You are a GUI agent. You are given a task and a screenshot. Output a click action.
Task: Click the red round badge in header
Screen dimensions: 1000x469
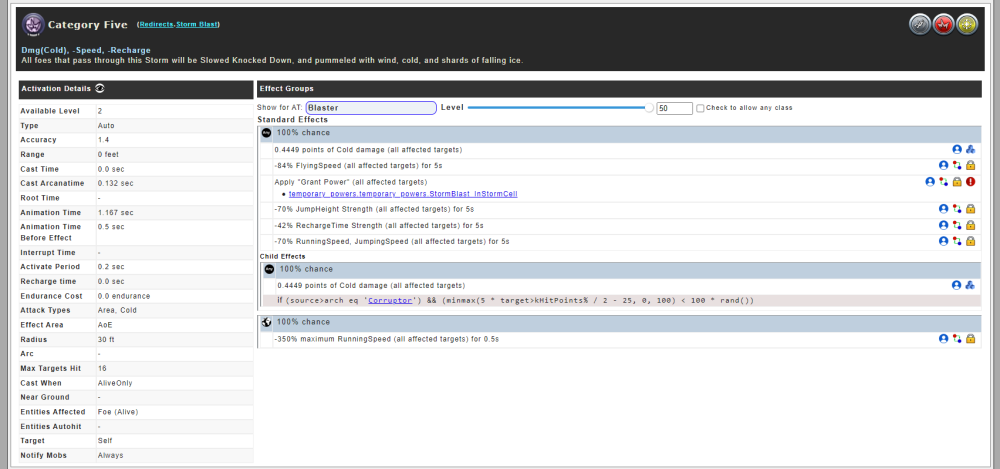point(943,25)
